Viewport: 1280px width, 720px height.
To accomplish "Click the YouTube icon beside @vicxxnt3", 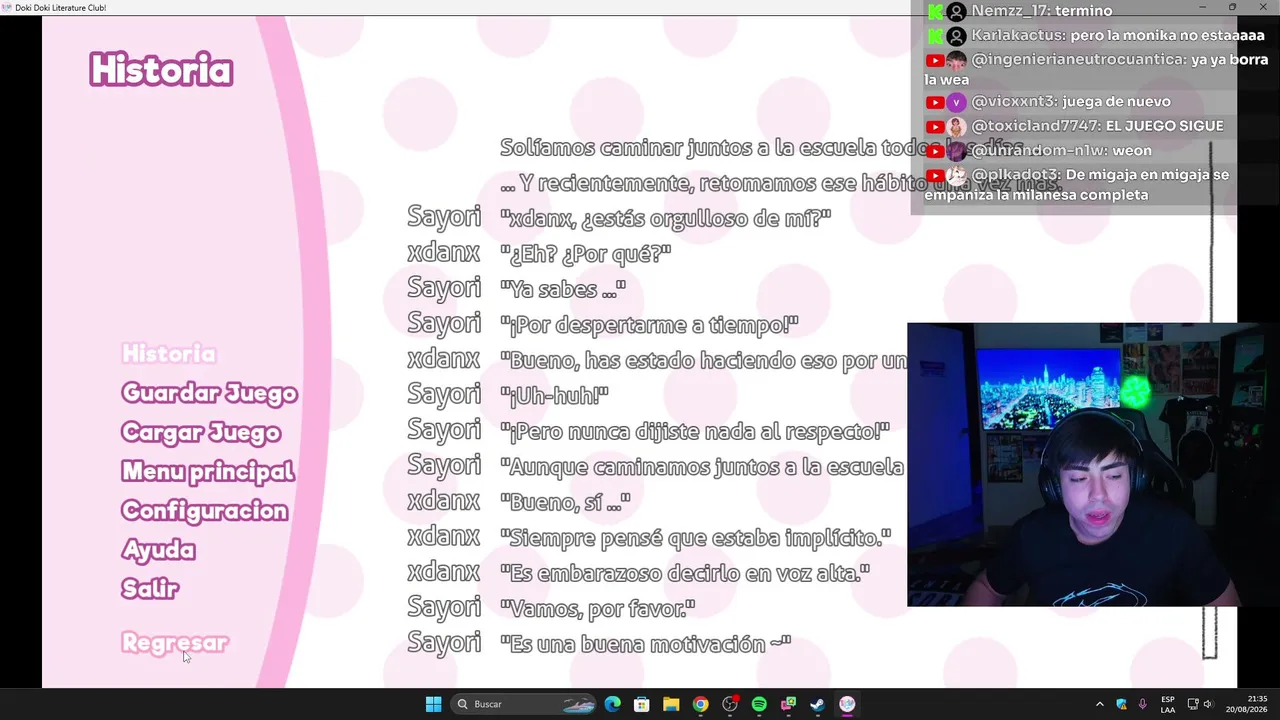I will point(935,102).
